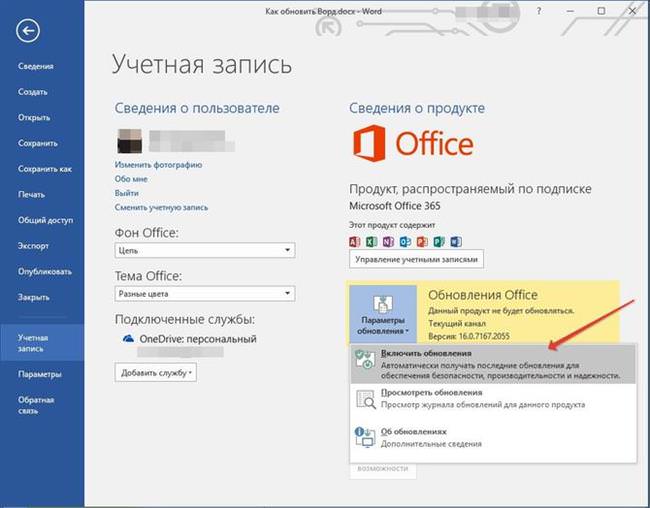Go to Общий доступ in the sidebar
Image resolution: width=650 pixels, height=508 pixels.
[x=45, y=220]
